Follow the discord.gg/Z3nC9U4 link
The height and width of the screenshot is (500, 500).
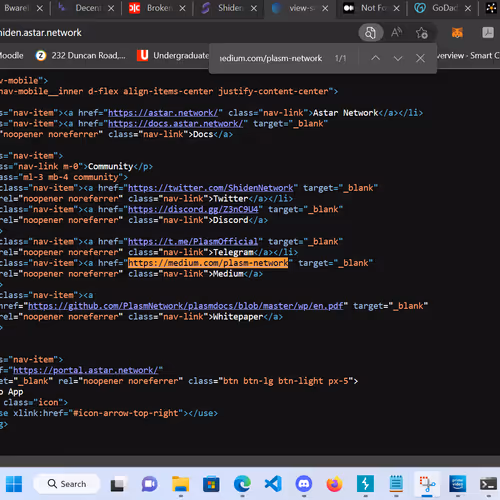[x=193, y=209]
